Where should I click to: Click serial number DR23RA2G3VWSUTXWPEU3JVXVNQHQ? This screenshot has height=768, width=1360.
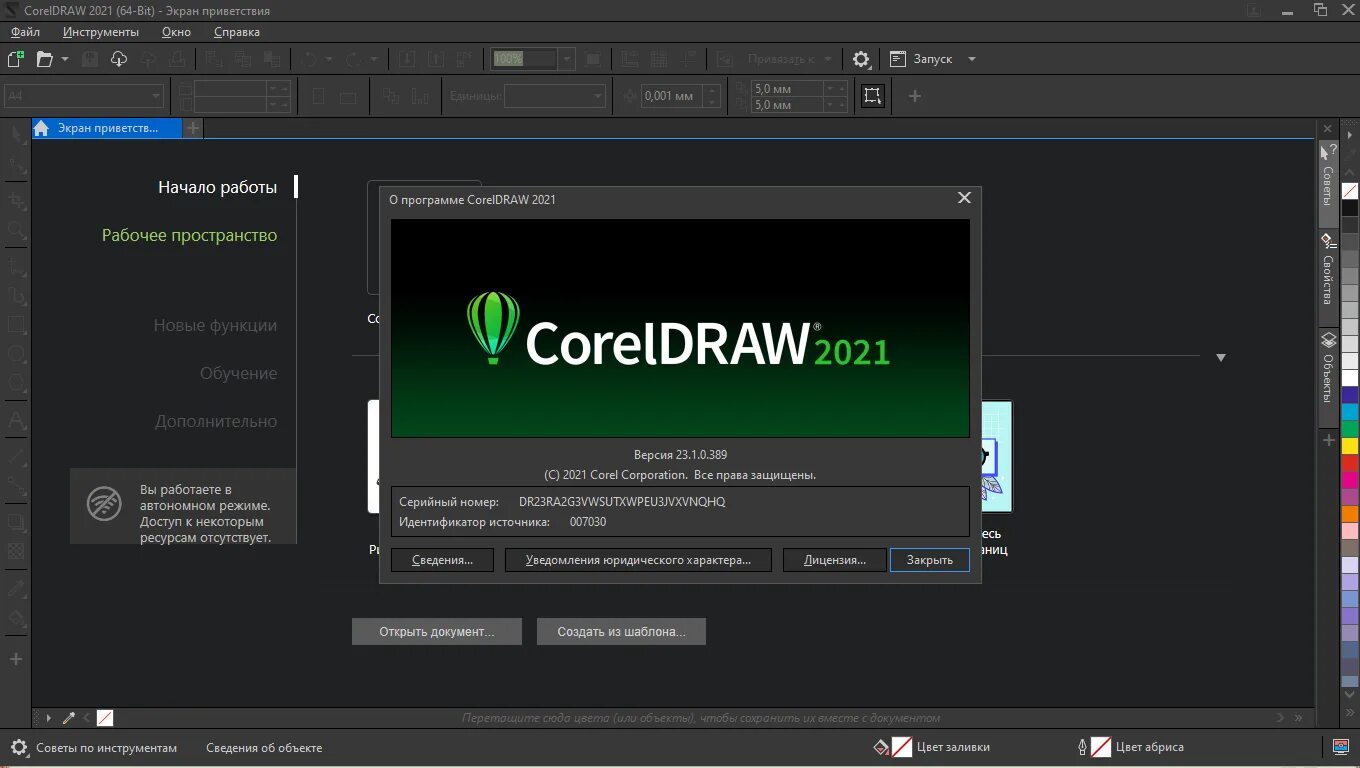pyautogui.click(x=622, y=502)
